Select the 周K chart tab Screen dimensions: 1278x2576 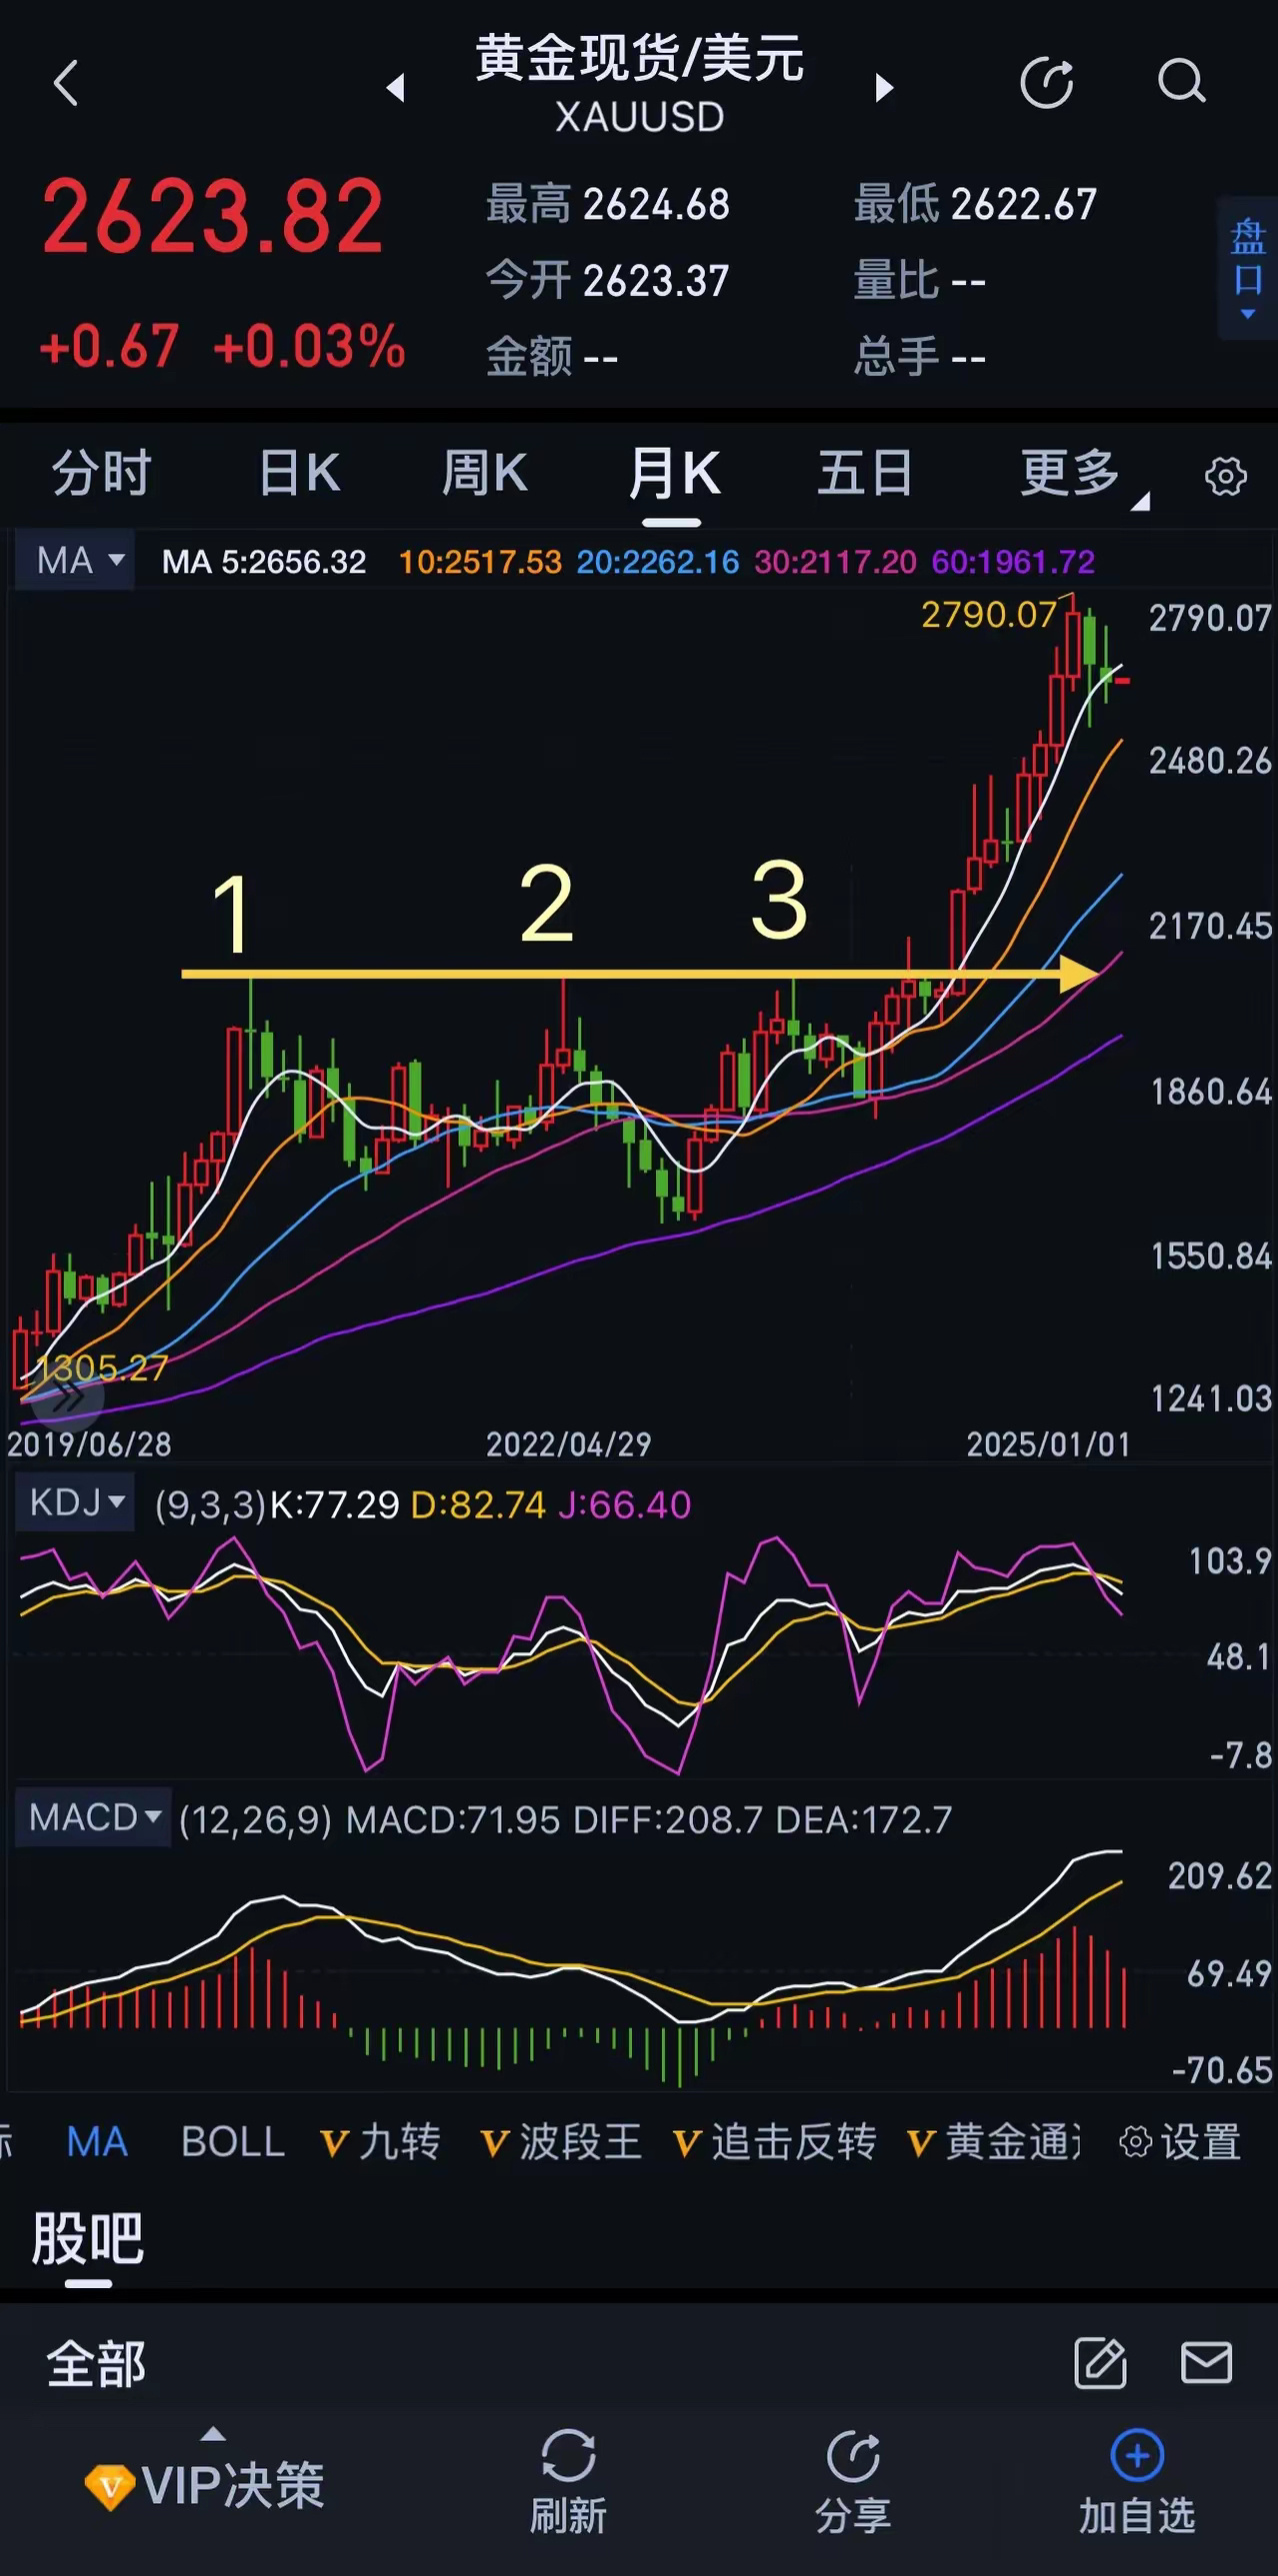point(485,473)
